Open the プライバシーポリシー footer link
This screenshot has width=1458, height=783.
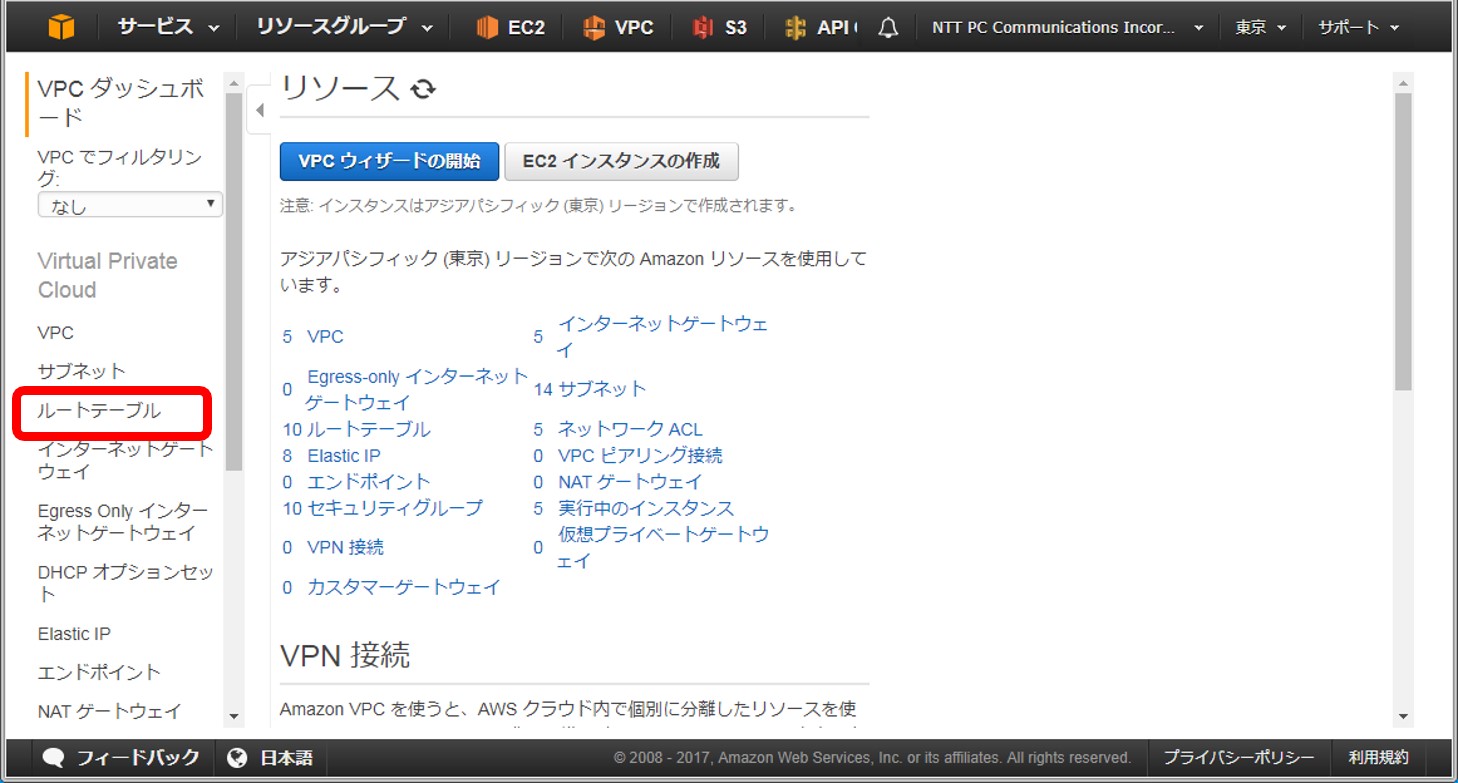tap(1238, 758)
